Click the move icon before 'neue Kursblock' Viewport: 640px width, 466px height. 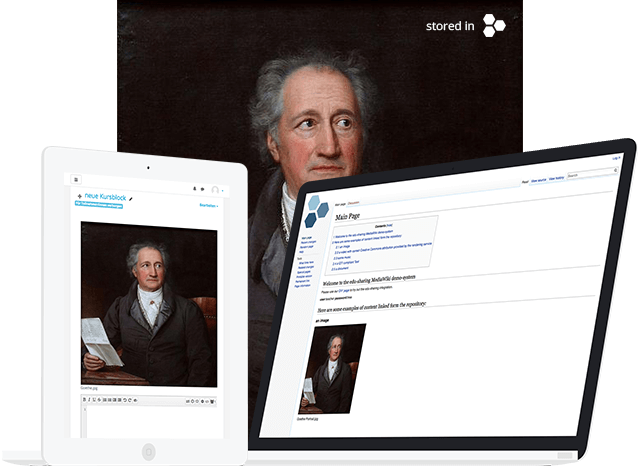[x=80, y=196]
